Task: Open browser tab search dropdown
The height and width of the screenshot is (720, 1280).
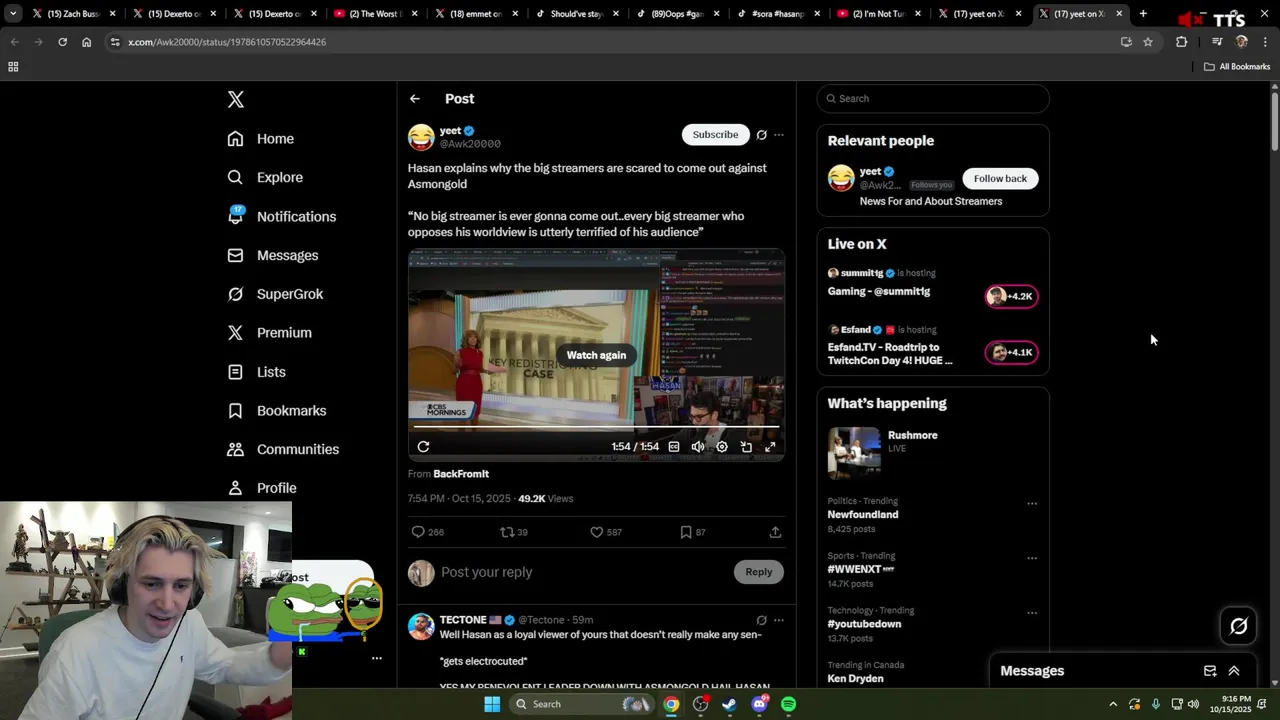Action: 13,14
